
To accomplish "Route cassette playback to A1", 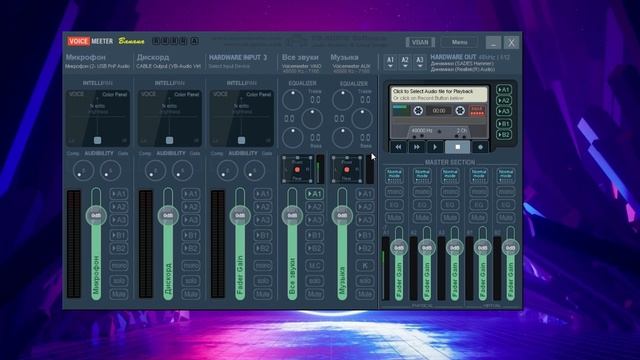I will (x=504, y=89).
